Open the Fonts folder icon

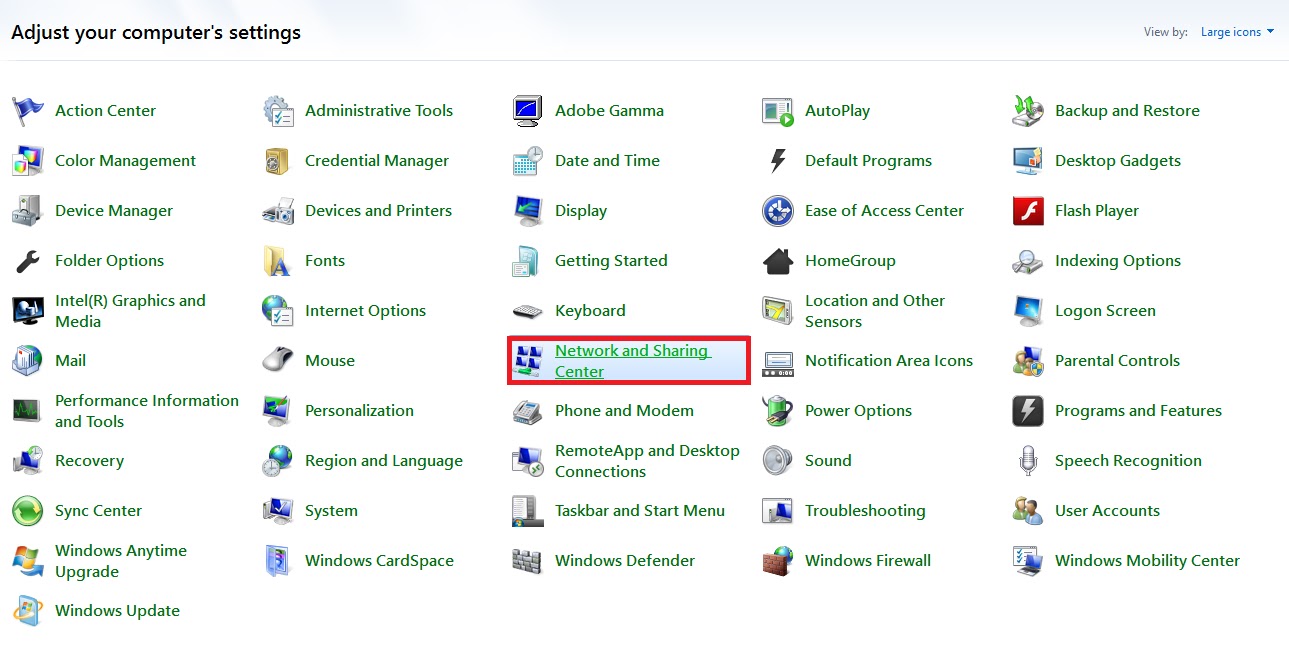click(278, 261)
